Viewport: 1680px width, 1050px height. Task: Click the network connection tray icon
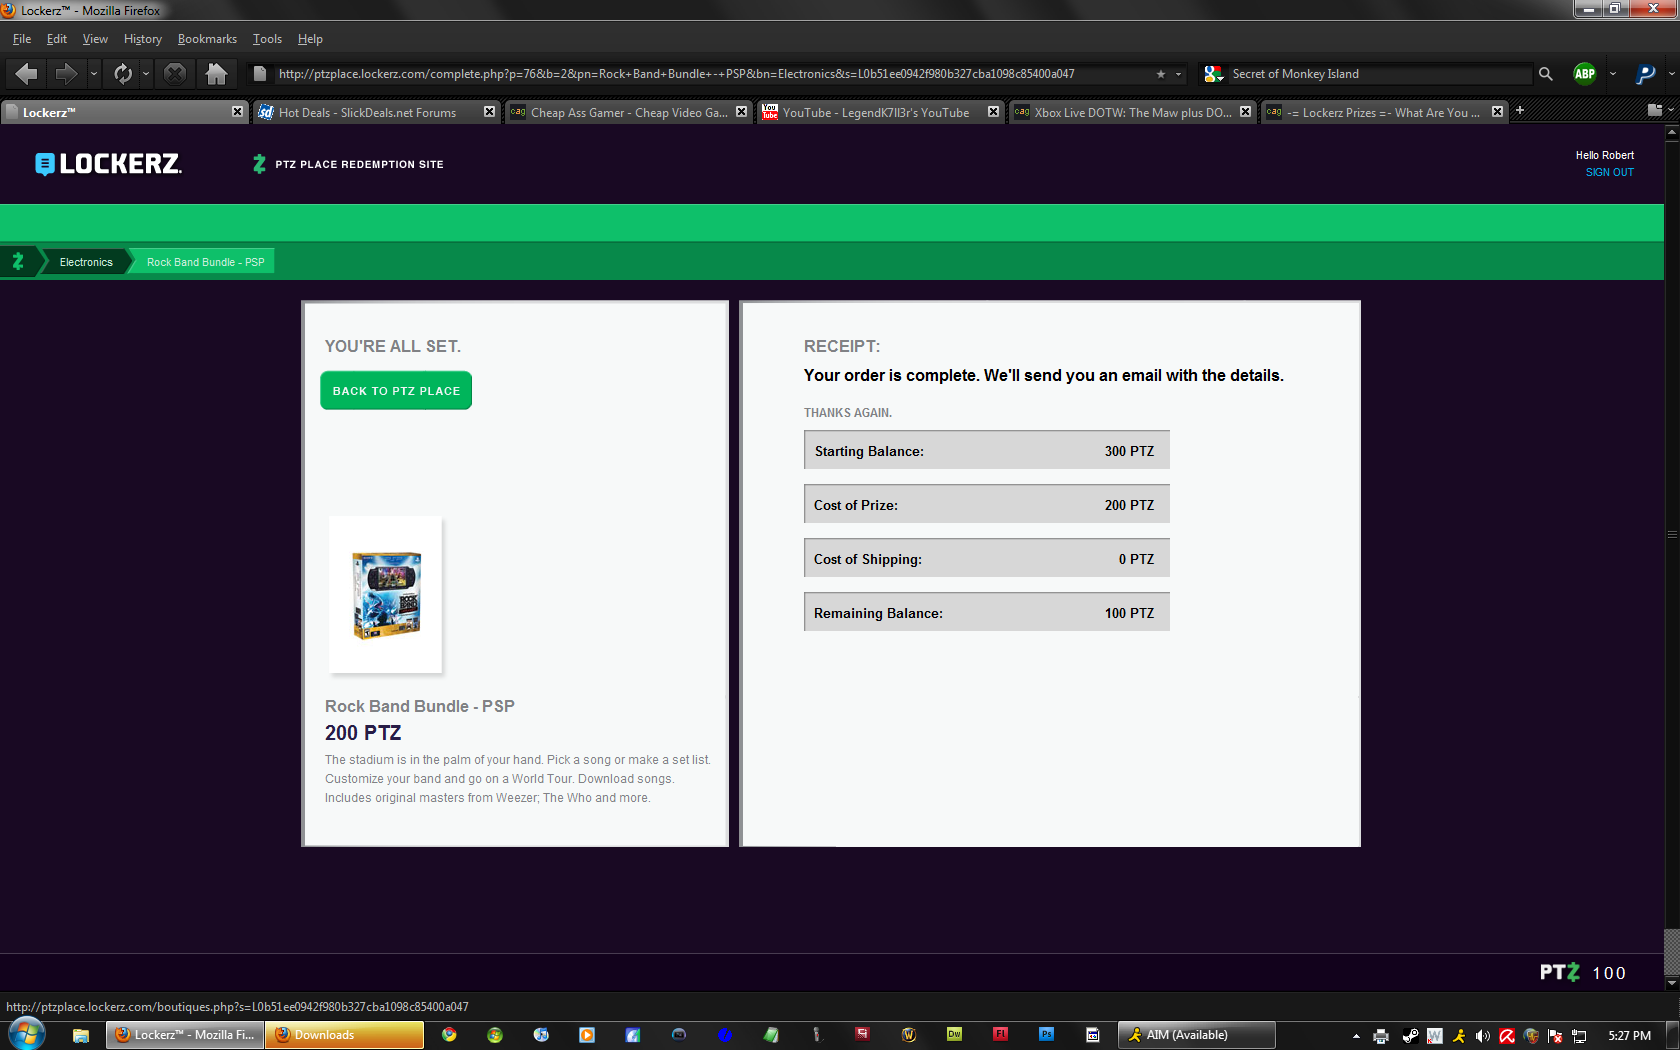(x=1579, y=1036)
